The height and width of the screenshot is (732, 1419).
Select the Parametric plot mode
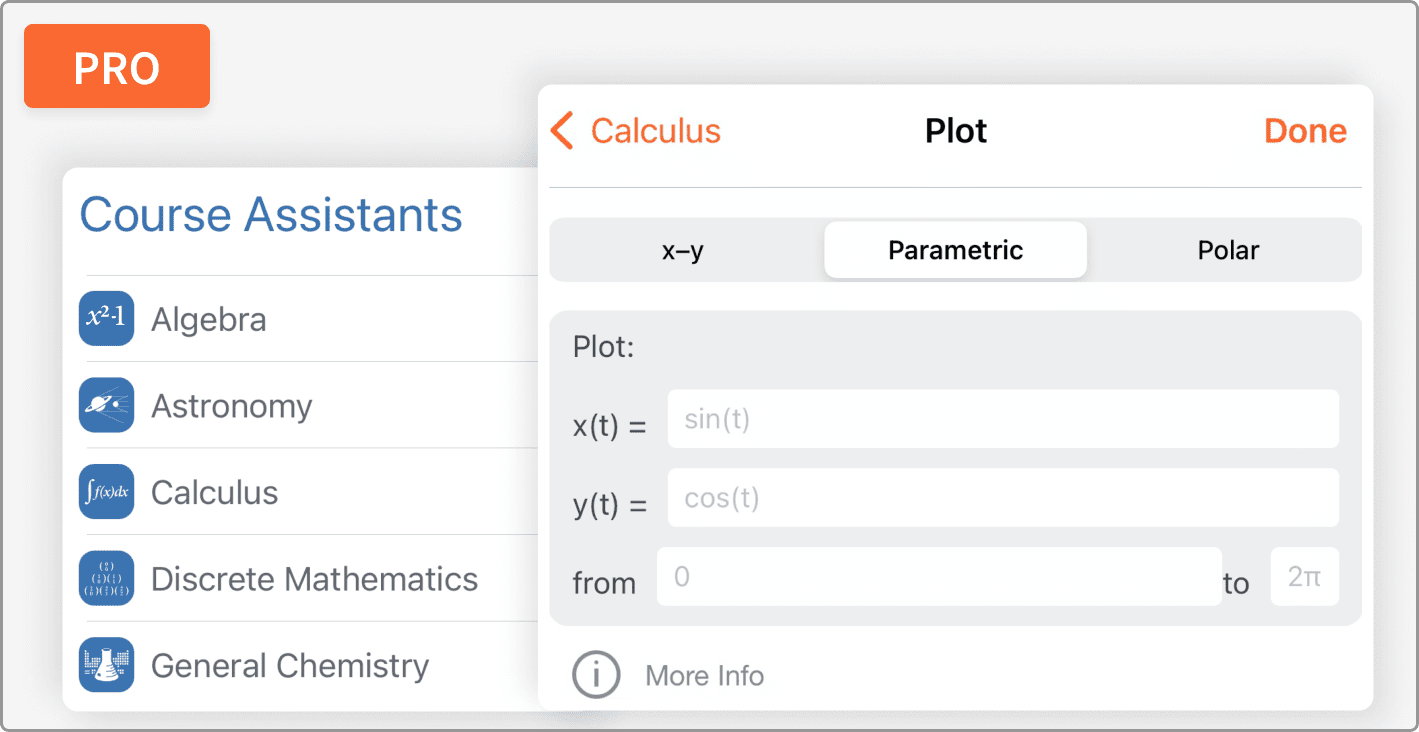[x=955, y=250]
